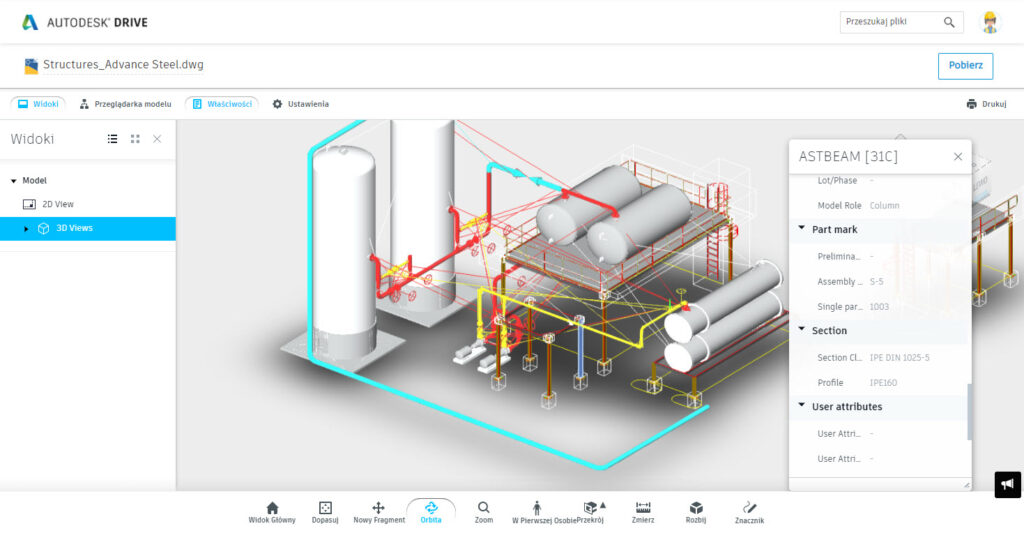
Task: Toggle the Widoki panel button
Action: click(38, 104)
